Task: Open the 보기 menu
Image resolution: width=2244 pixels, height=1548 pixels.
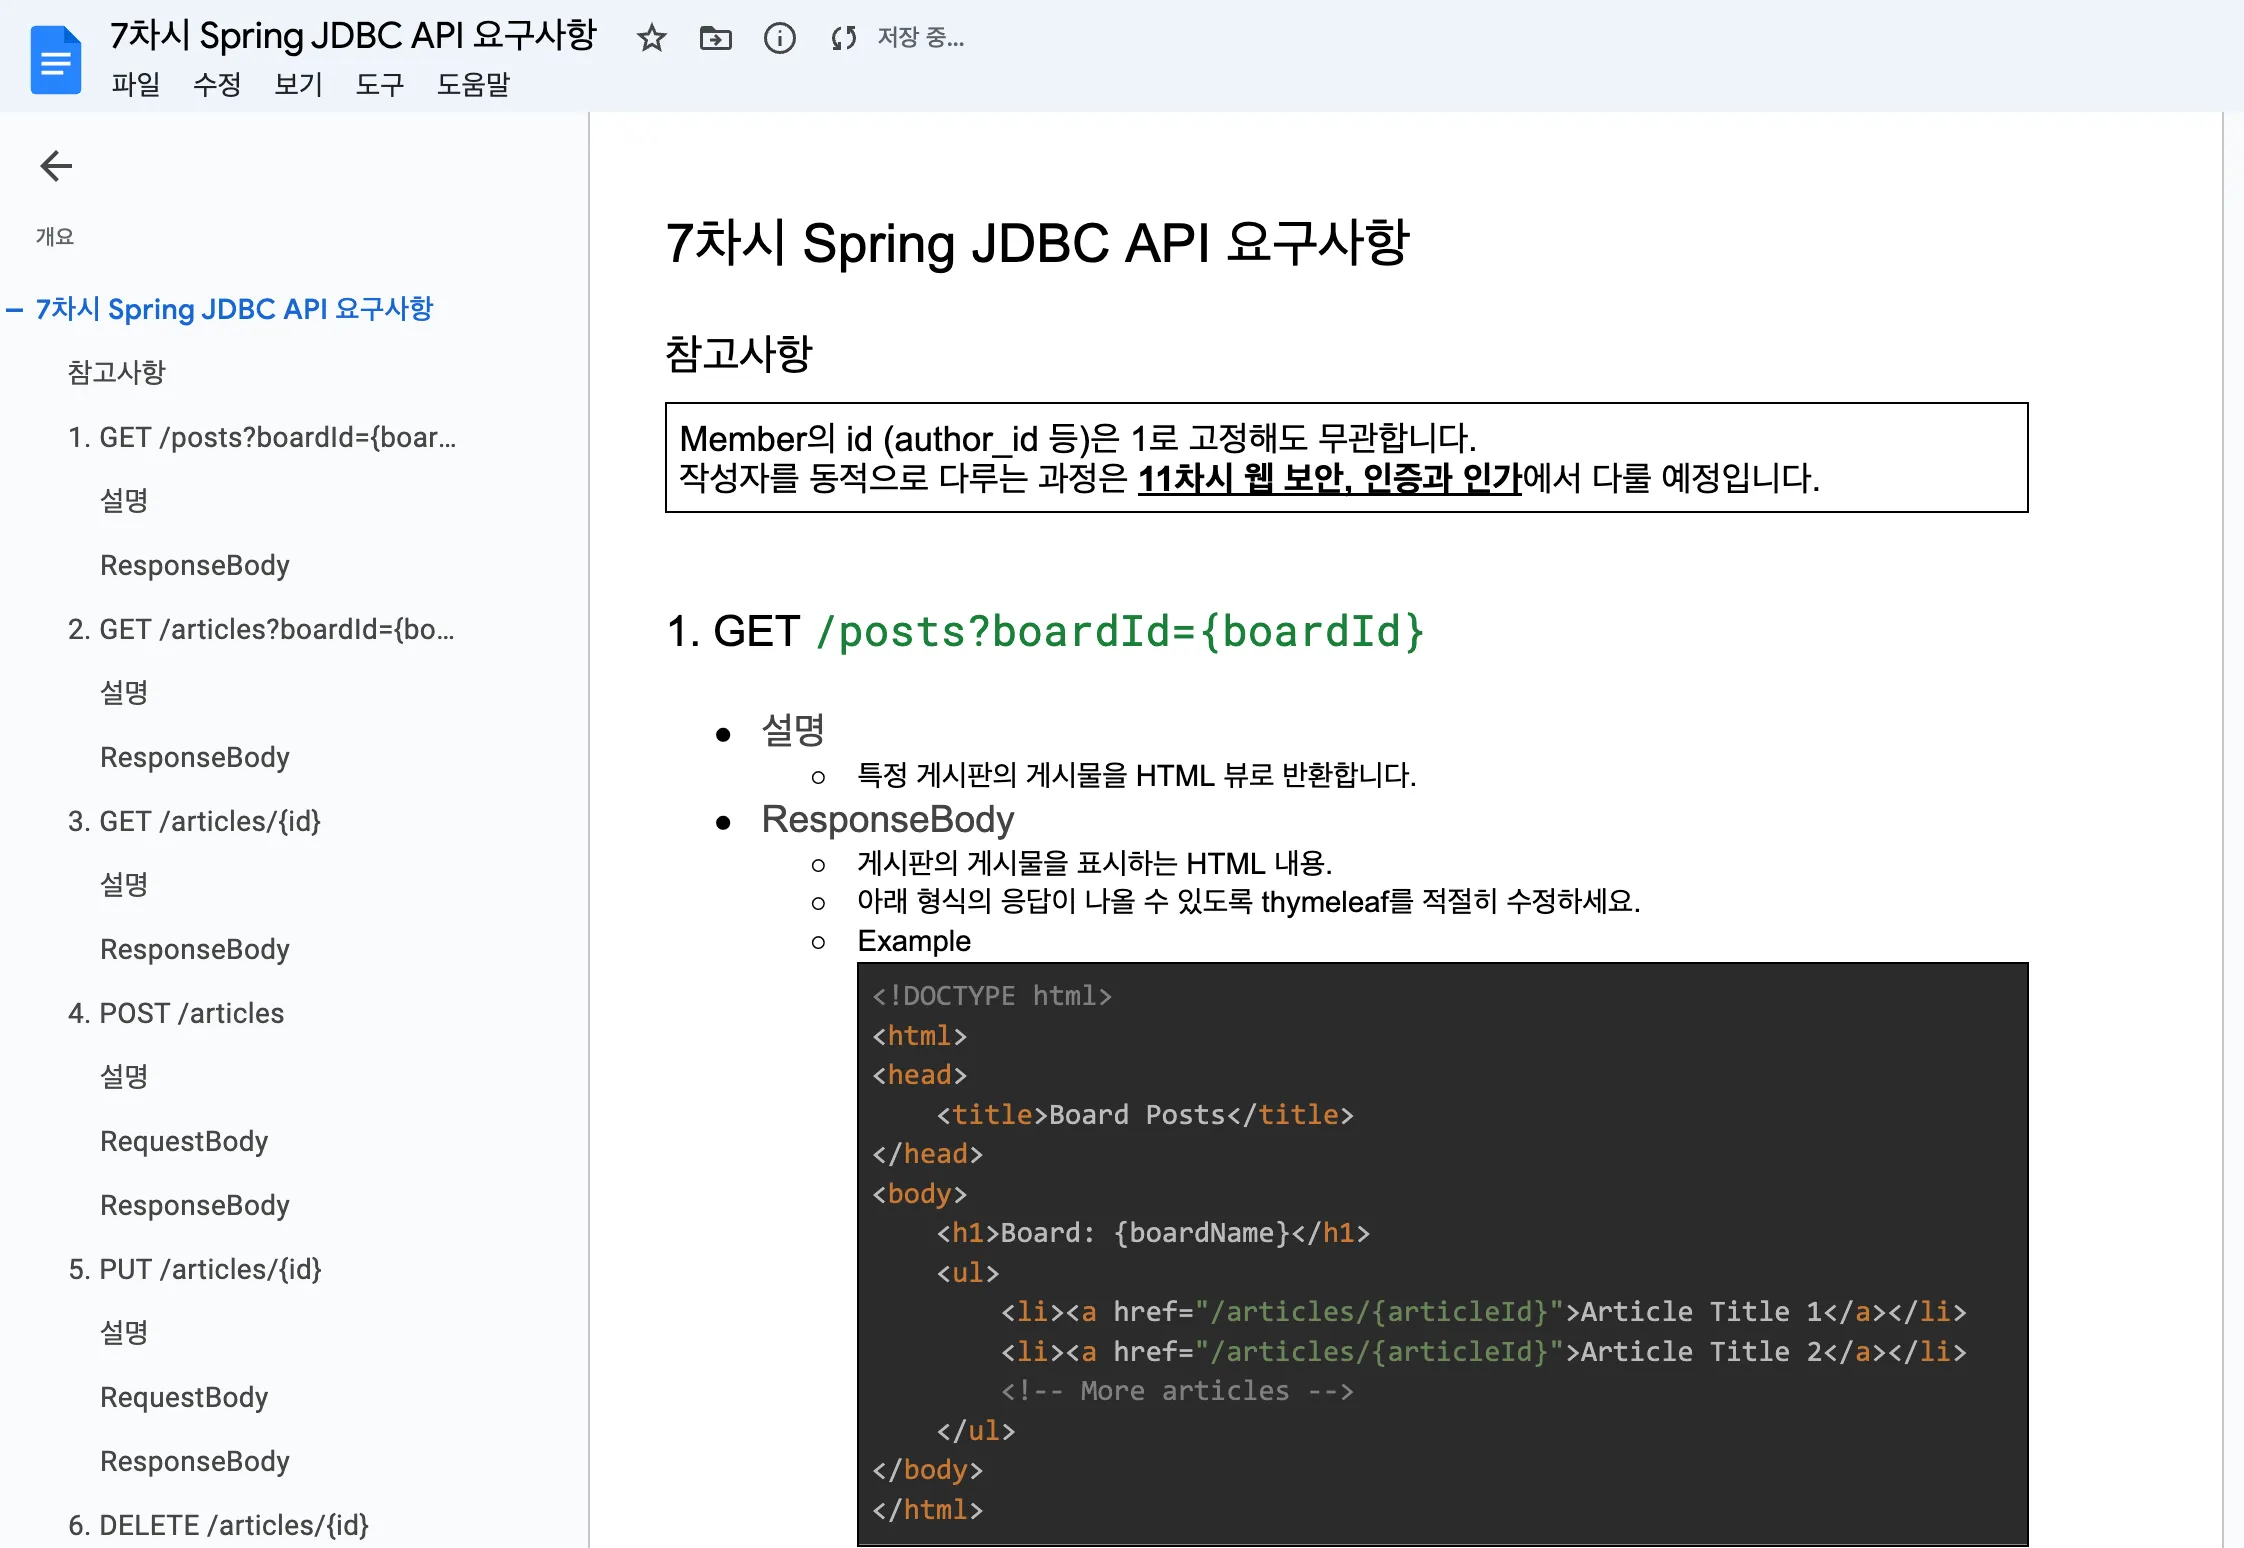Action: pyautogui.click(x=298, y=84)
